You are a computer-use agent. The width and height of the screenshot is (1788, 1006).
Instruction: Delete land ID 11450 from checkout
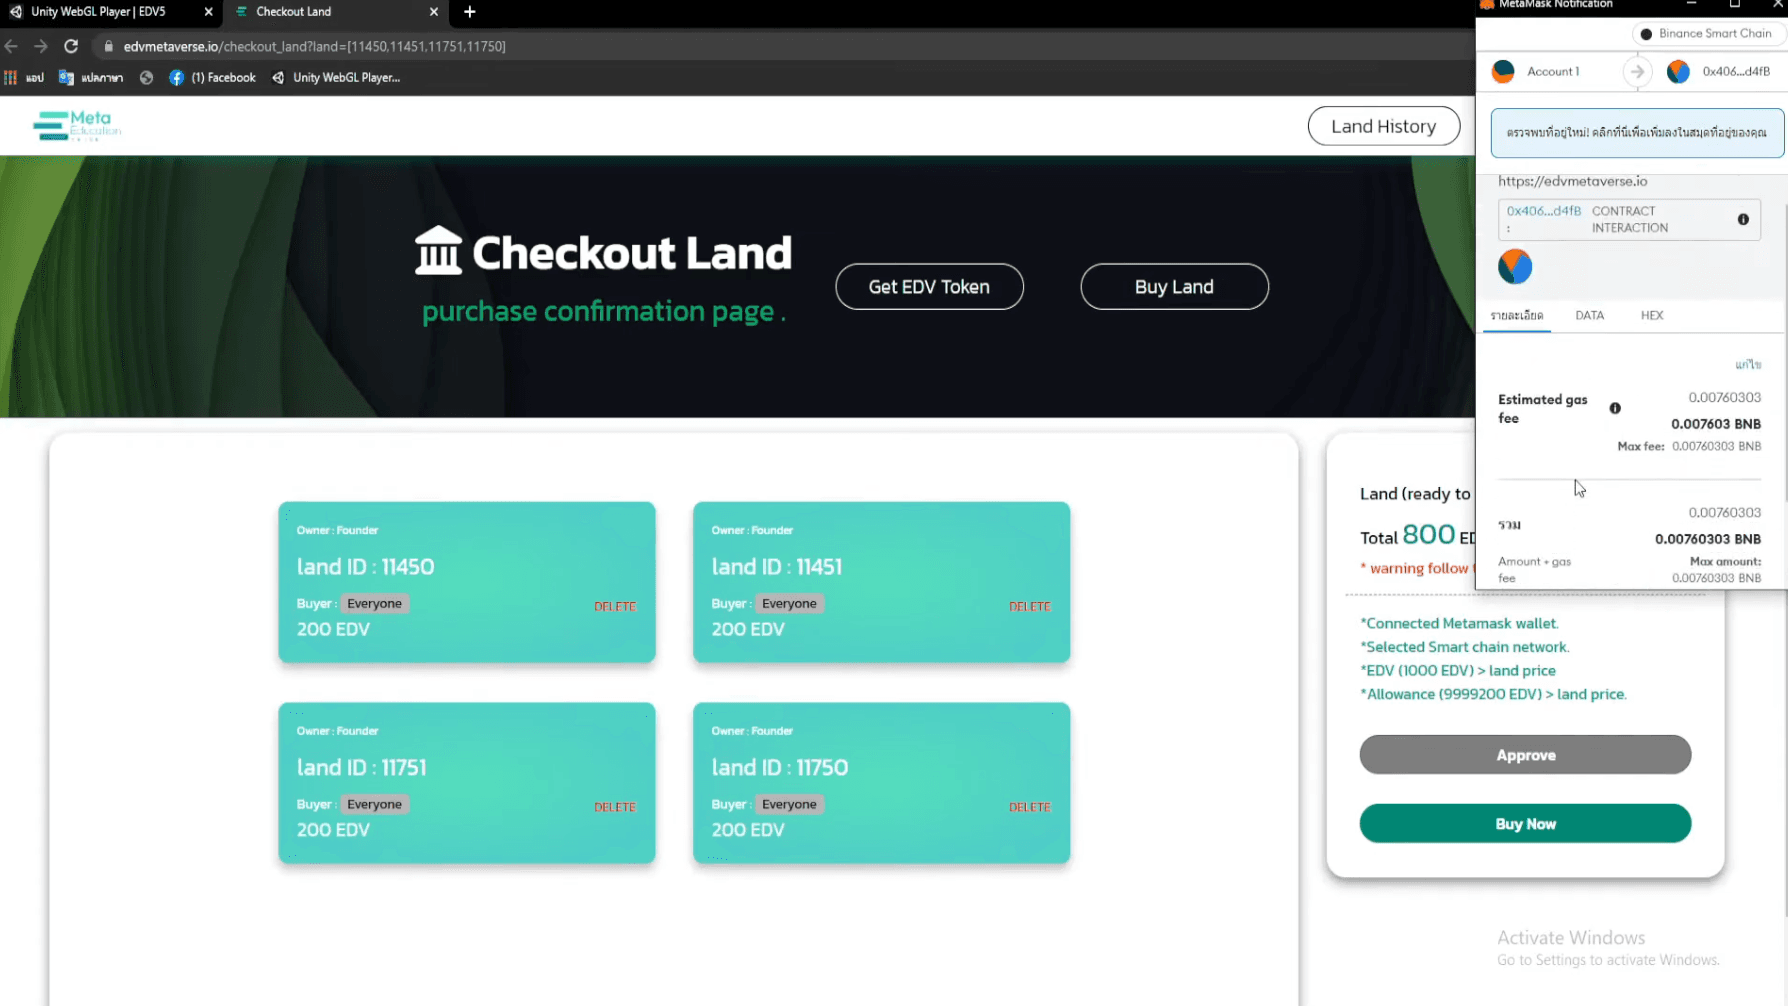pyautogui.click(x=614, y=606)
